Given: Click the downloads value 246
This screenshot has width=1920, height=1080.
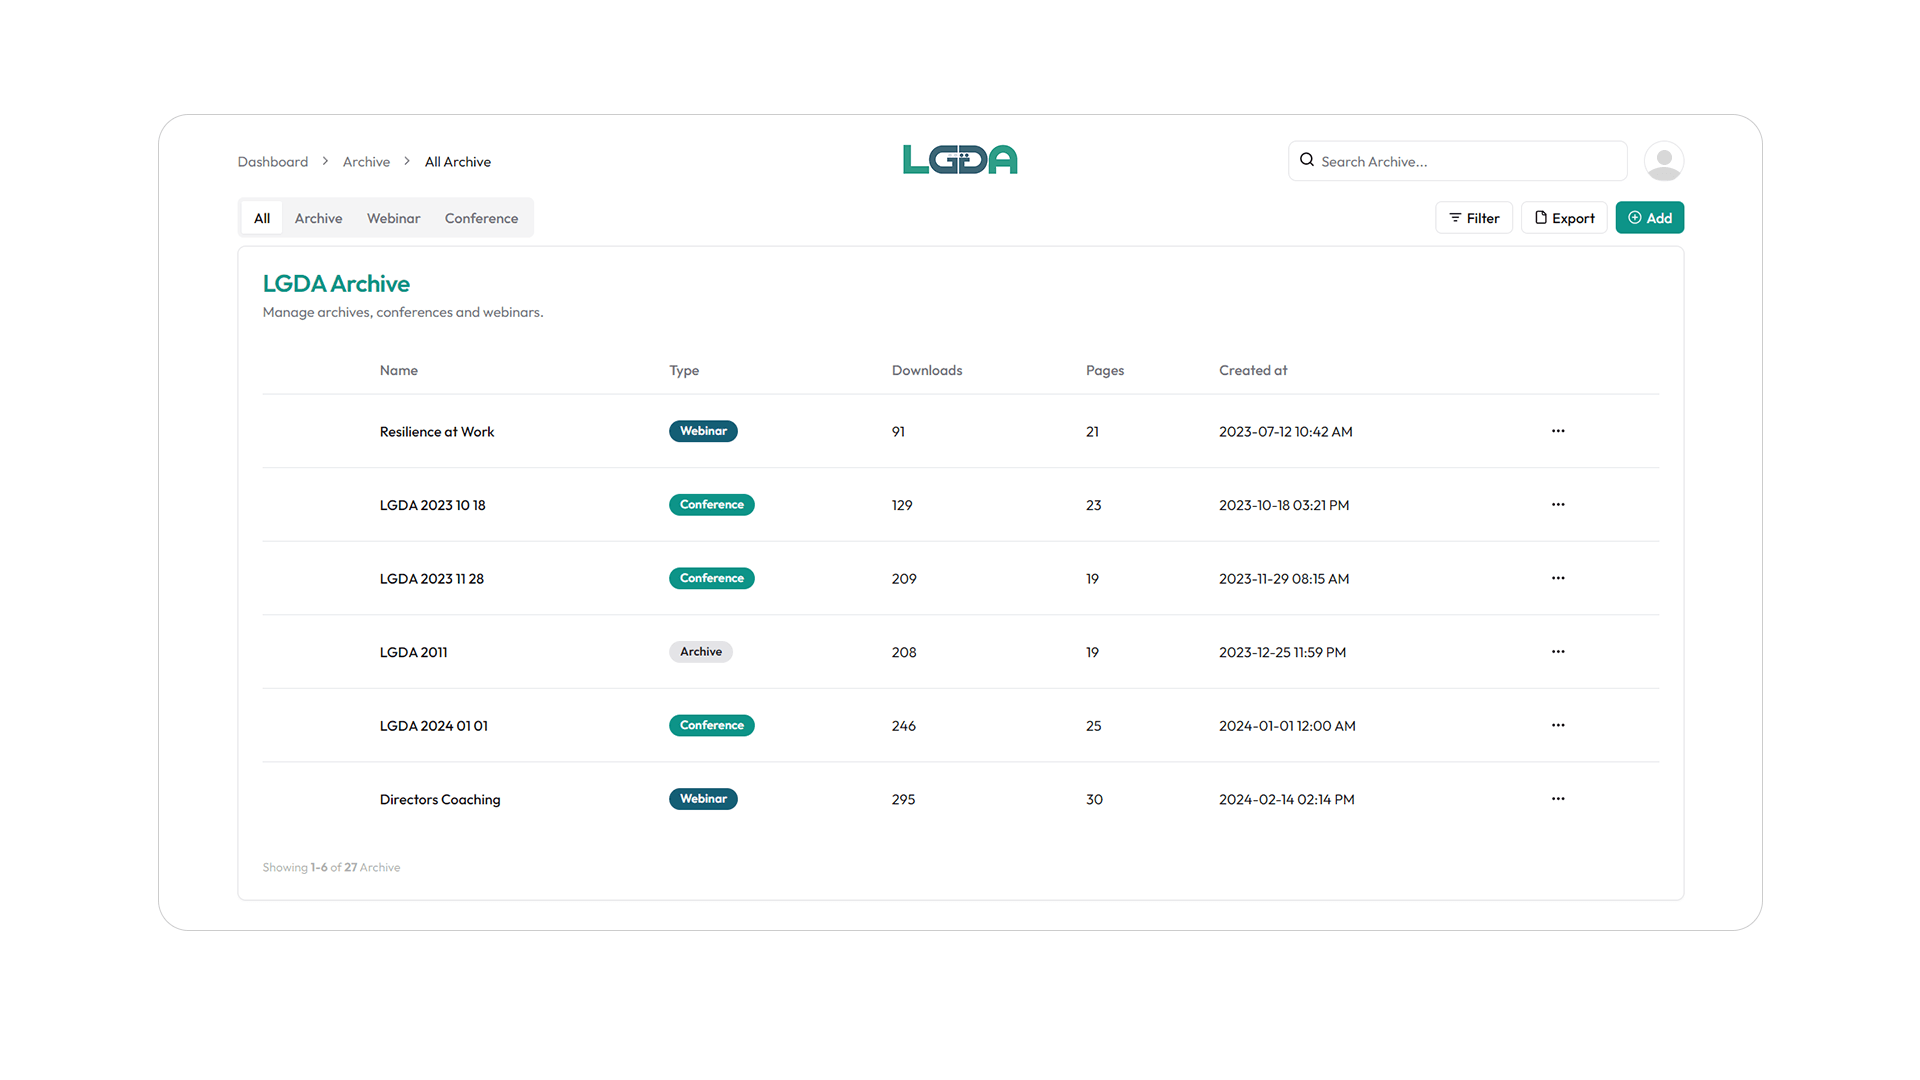Looking at the screenshot, I should click(904, 726).
